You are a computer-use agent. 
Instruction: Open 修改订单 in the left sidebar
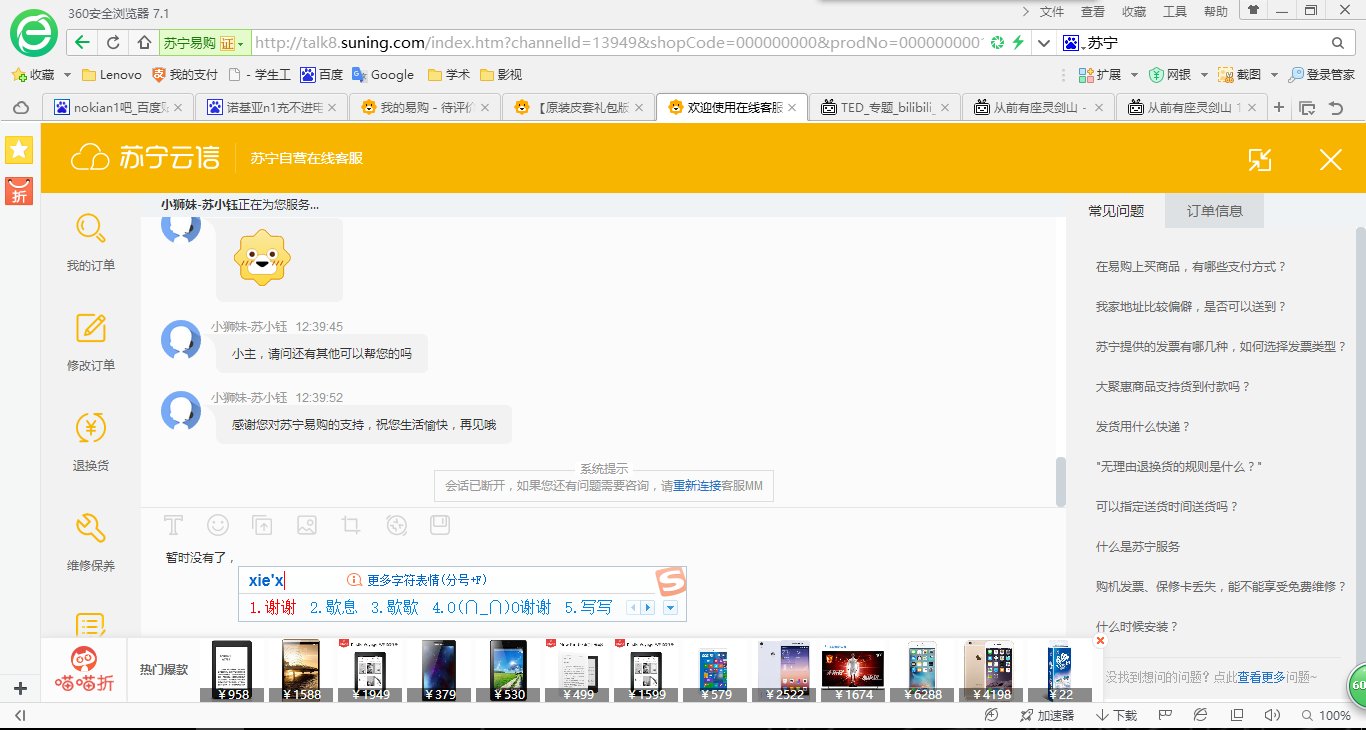click(91, 342)
